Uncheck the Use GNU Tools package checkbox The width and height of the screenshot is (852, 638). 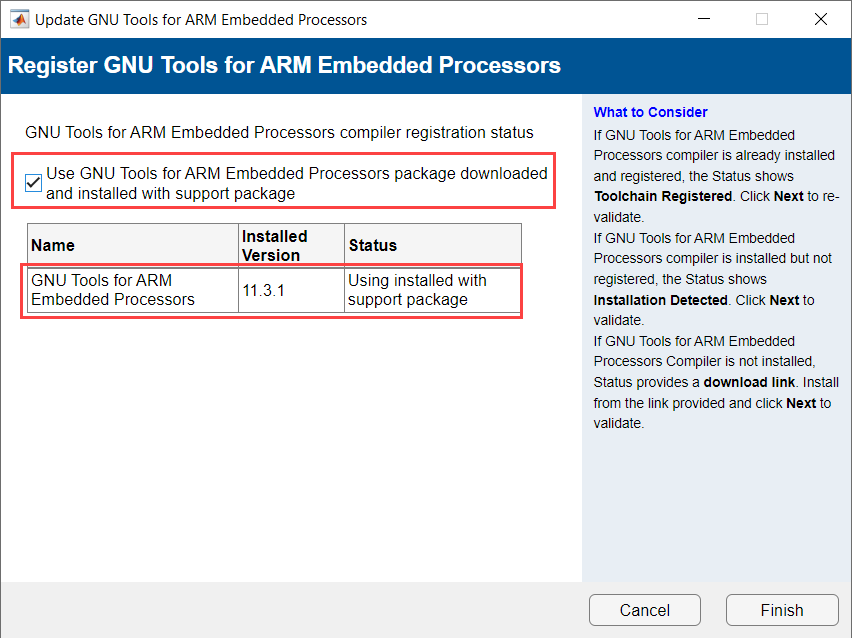pyautogui.click(x=34, y=183)
